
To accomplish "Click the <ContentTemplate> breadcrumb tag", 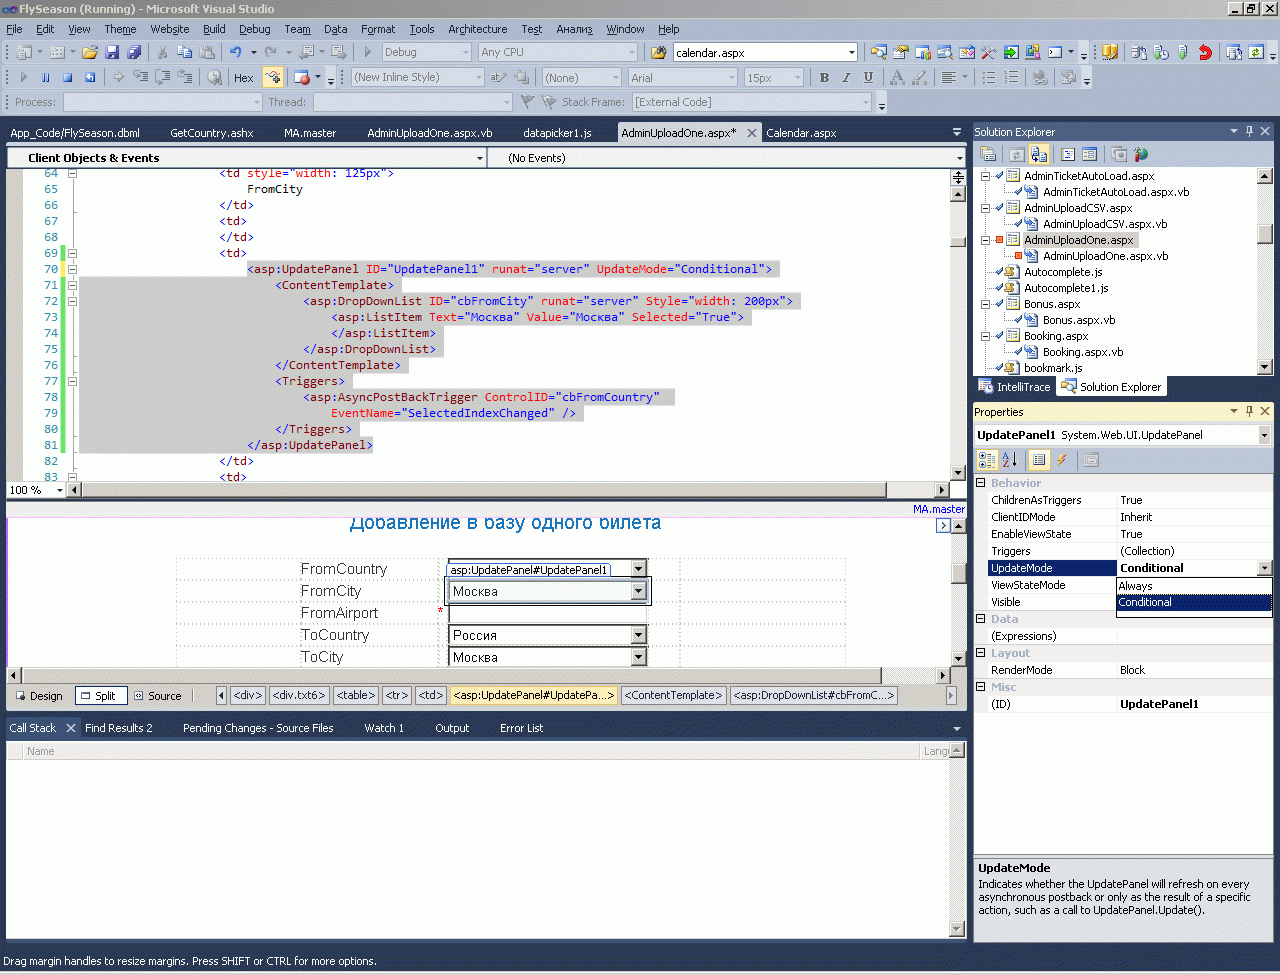I will [x=674, y=695].
